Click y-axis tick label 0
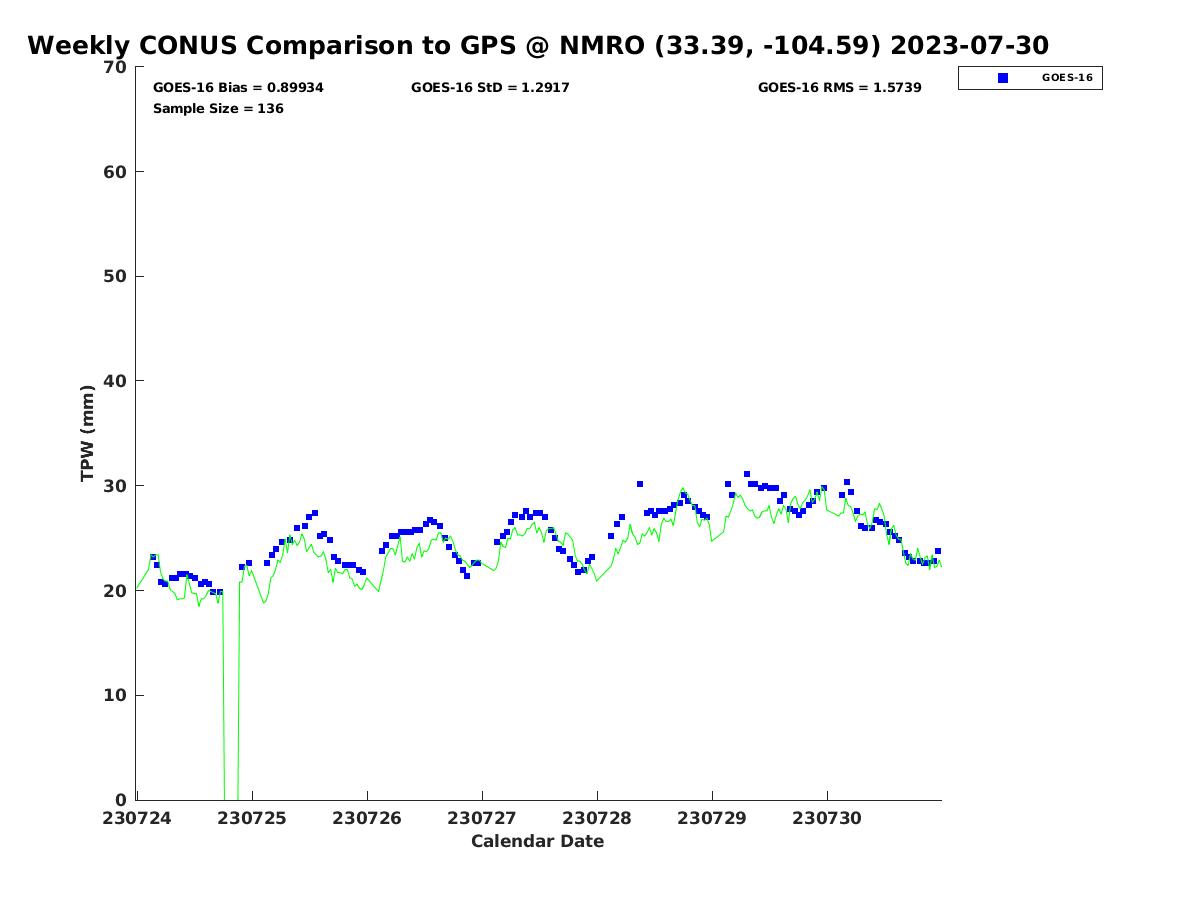The height and width of the screenshot is (900, 1200). coord(122,800)
